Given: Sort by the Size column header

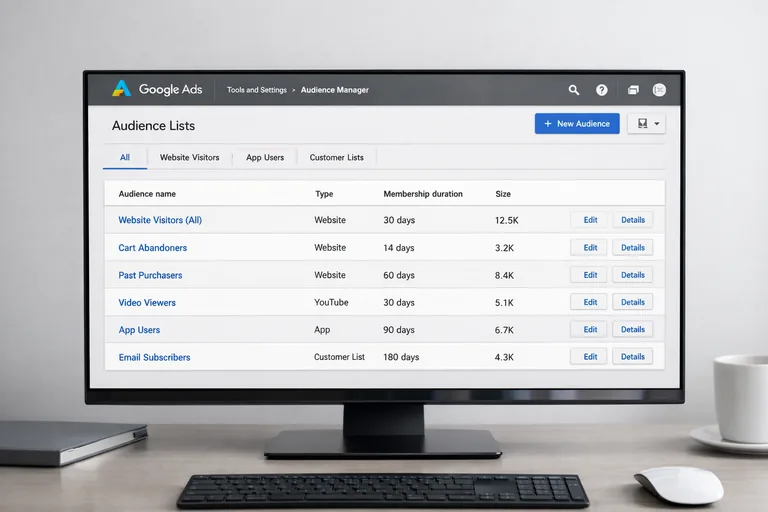Looking at the screenshot, I should click(x=503, y=194).
